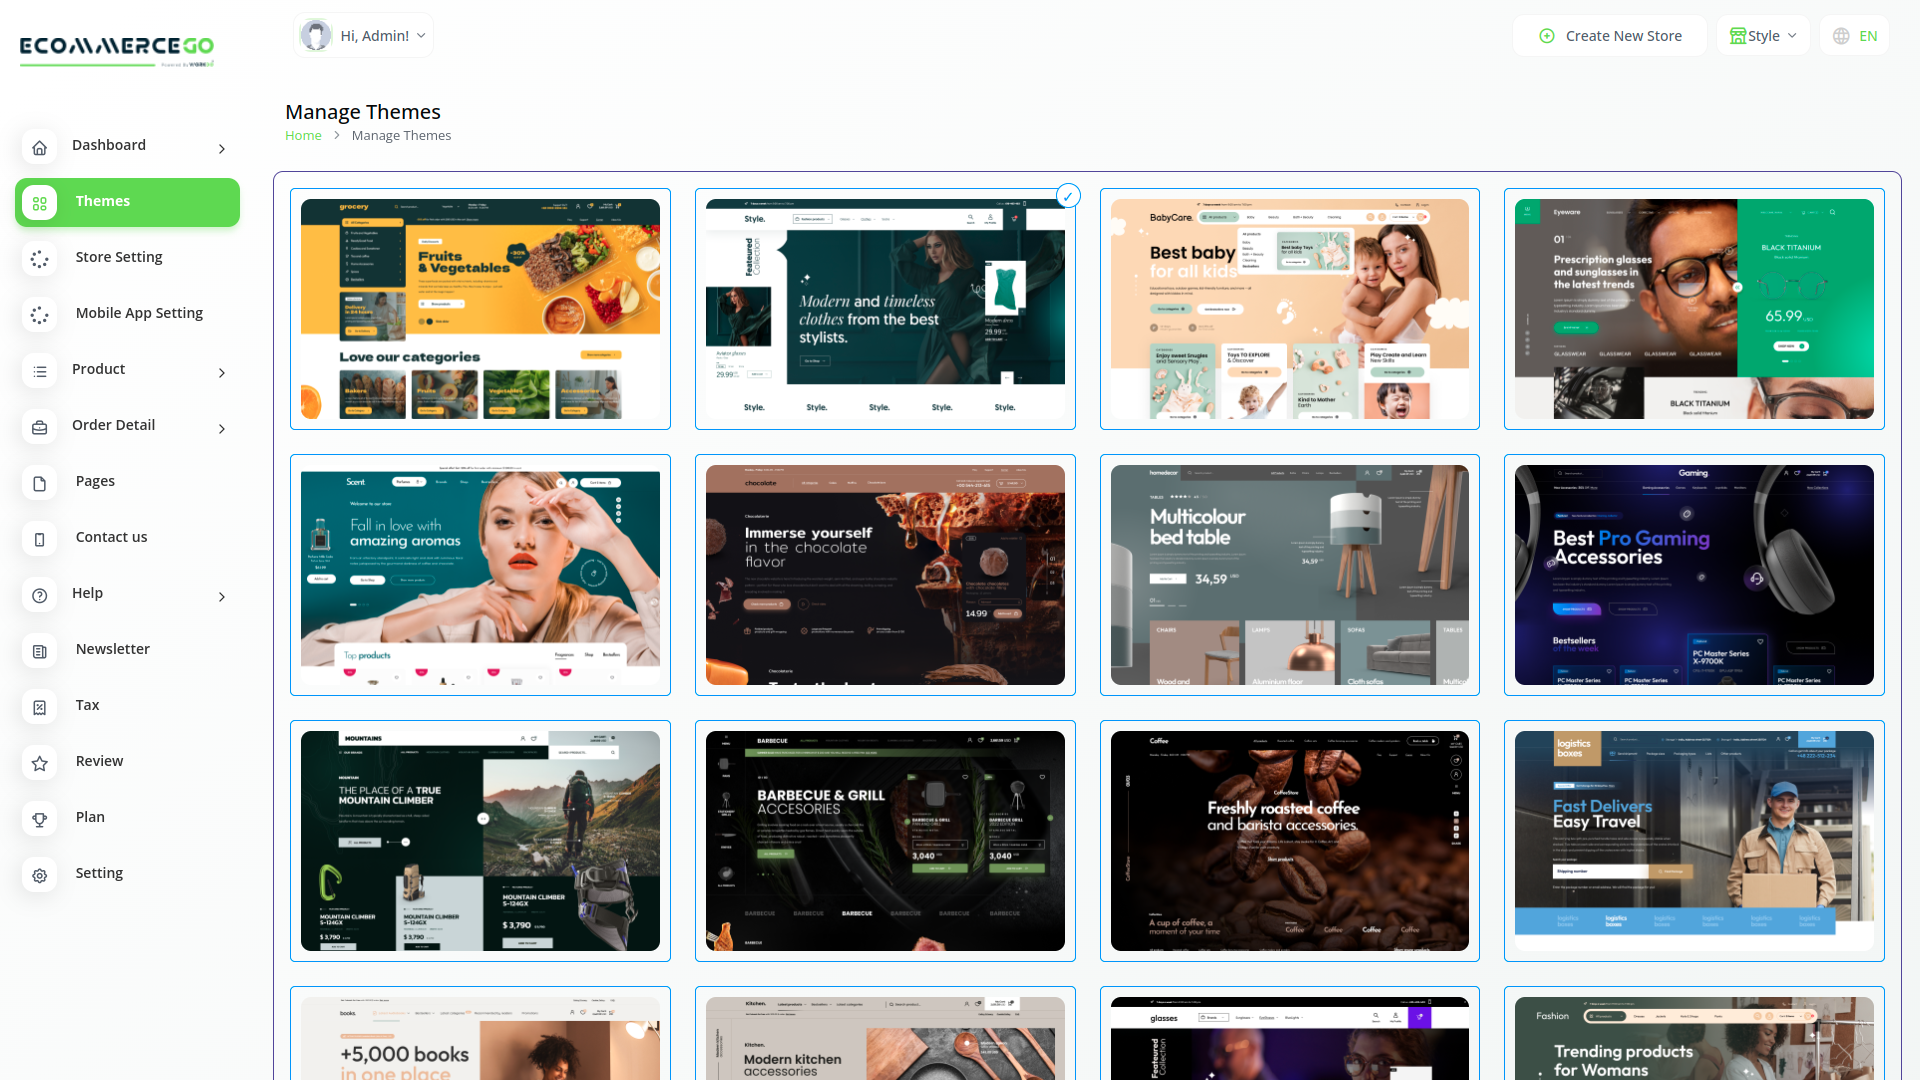1920x1080 pixels.
Task: Select the Themes menu item
Action: [x=128, y=202]
